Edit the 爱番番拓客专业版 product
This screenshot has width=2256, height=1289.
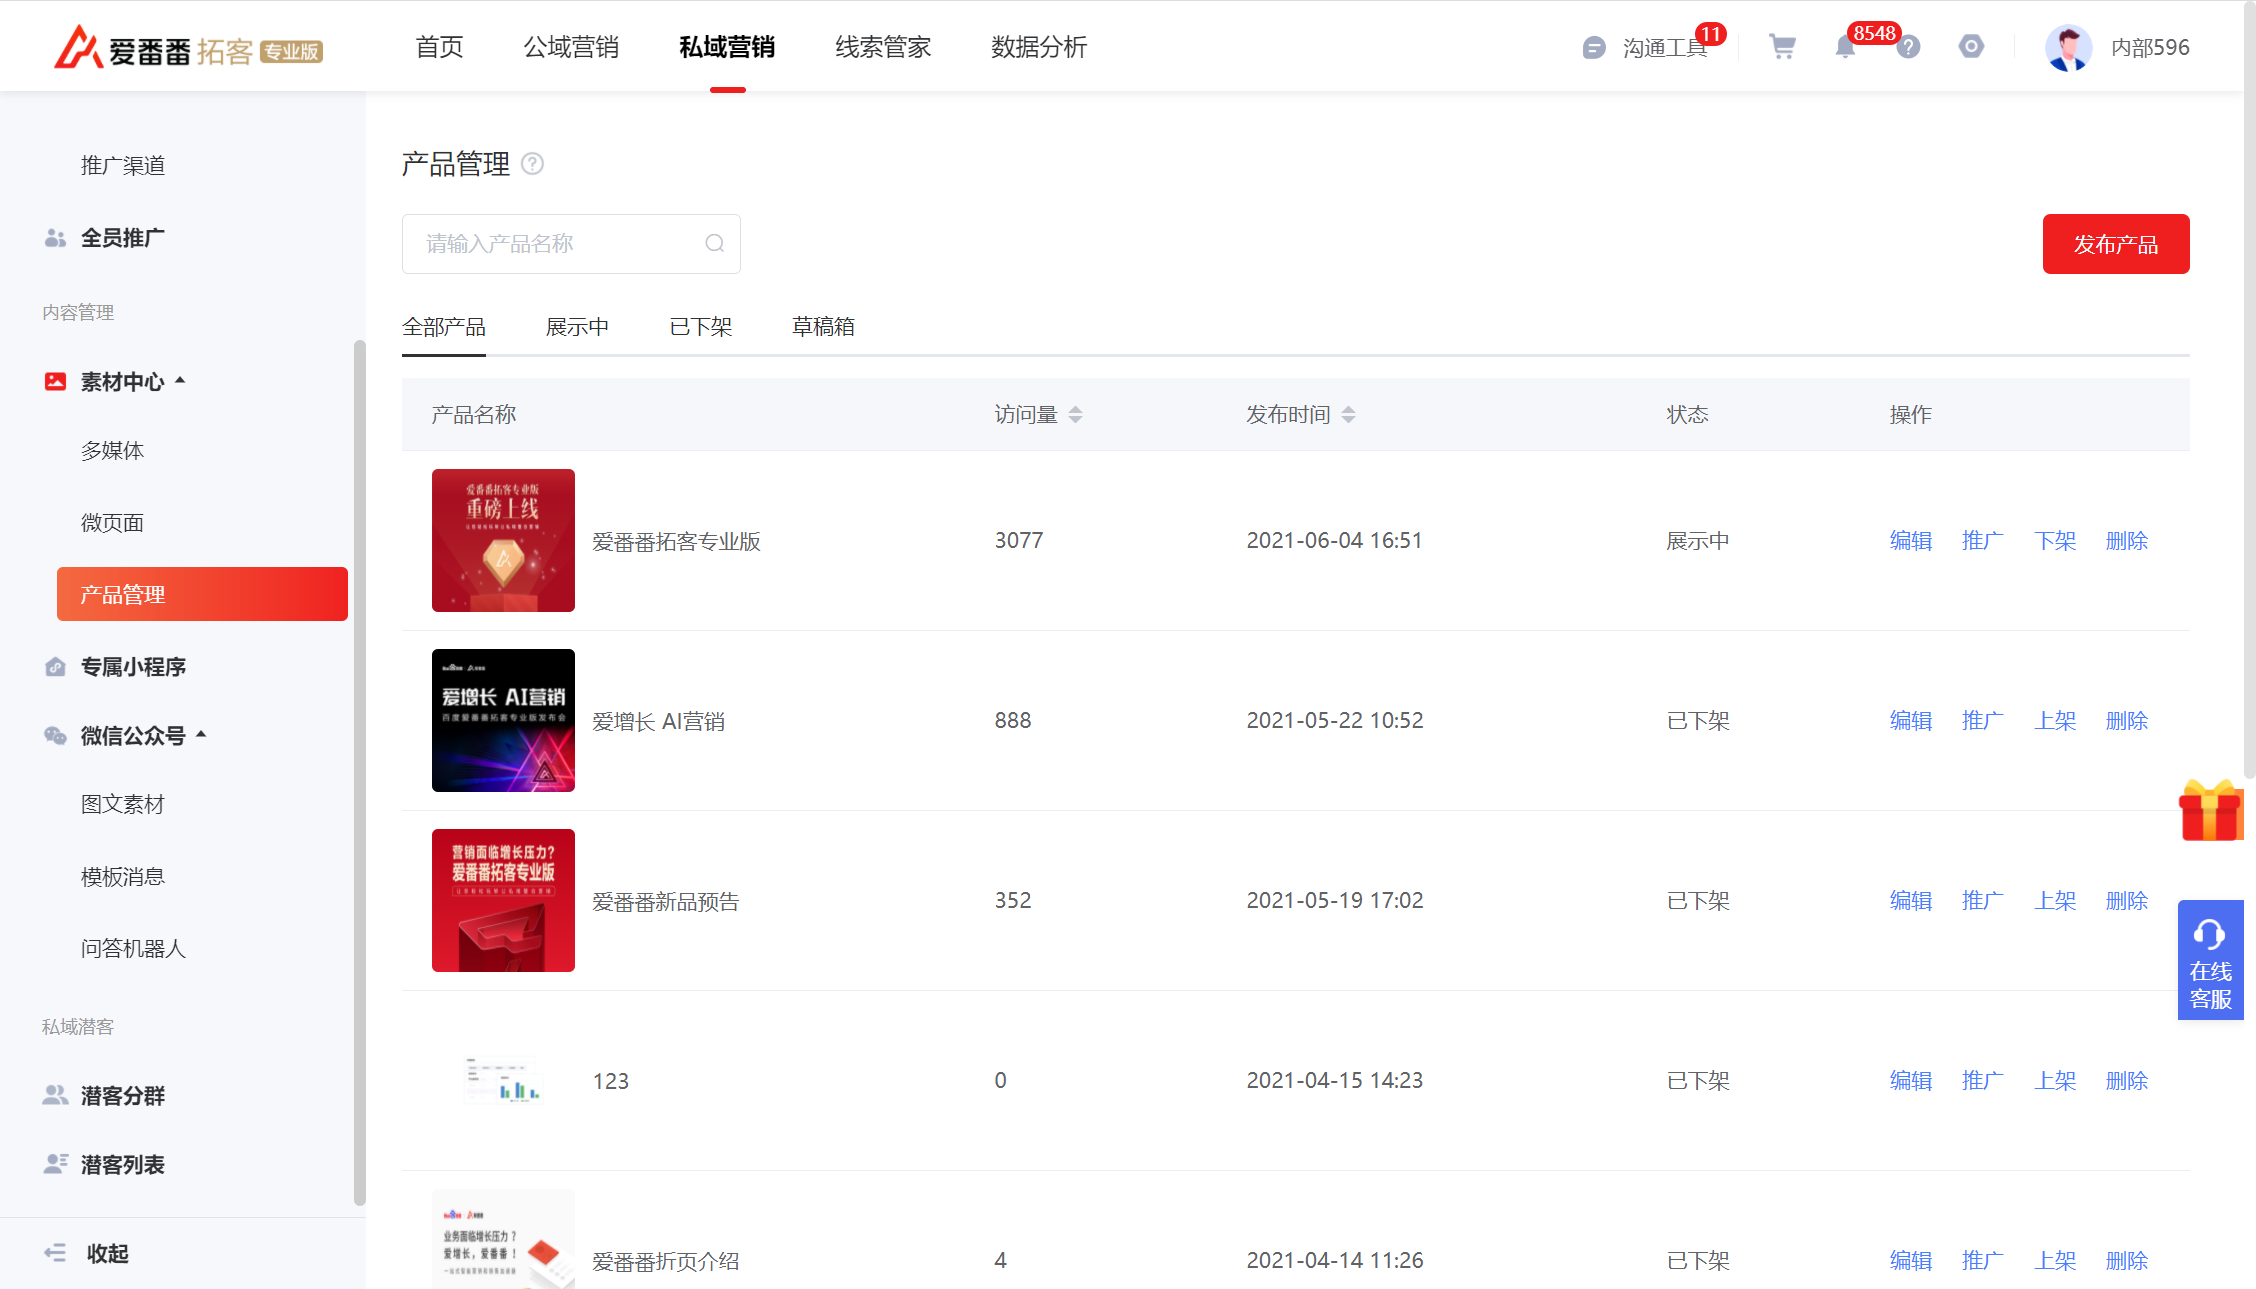click(x=1910, y=541)
